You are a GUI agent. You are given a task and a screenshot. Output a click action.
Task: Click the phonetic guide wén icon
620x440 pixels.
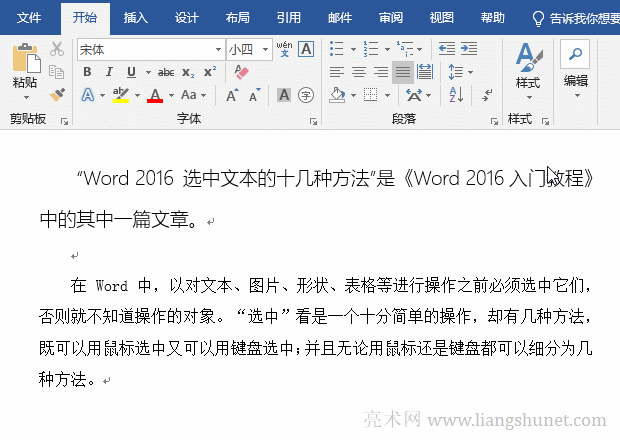coord(284,49)
